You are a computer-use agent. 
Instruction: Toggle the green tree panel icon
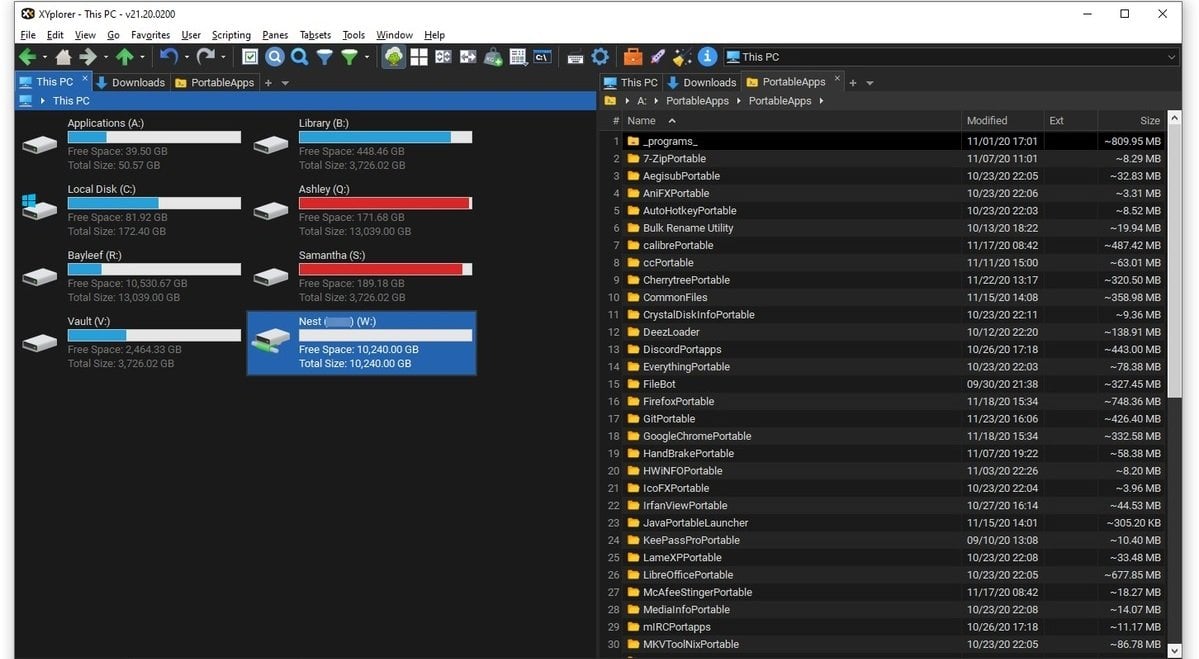pos(394,57)
